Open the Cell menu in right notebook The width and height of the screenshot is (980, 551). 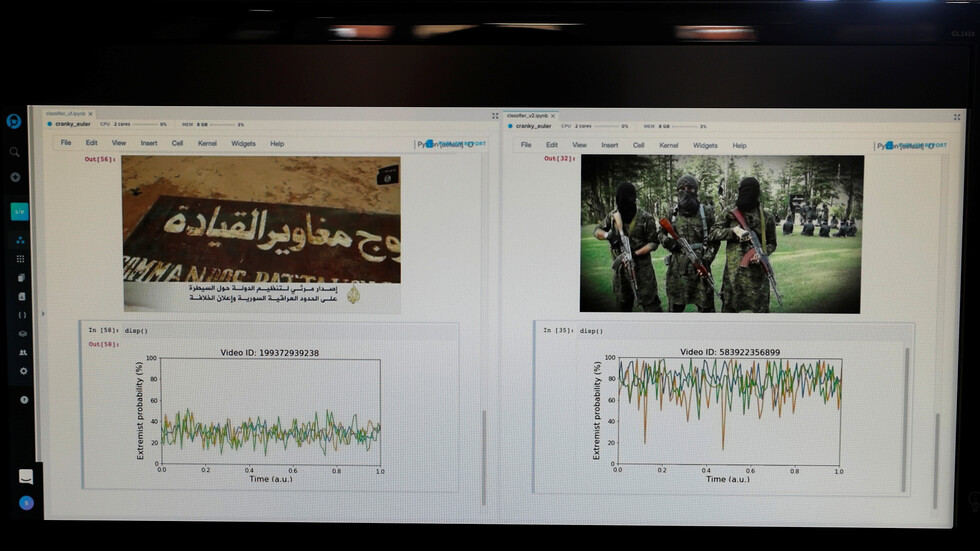click(x=638, y=146)
